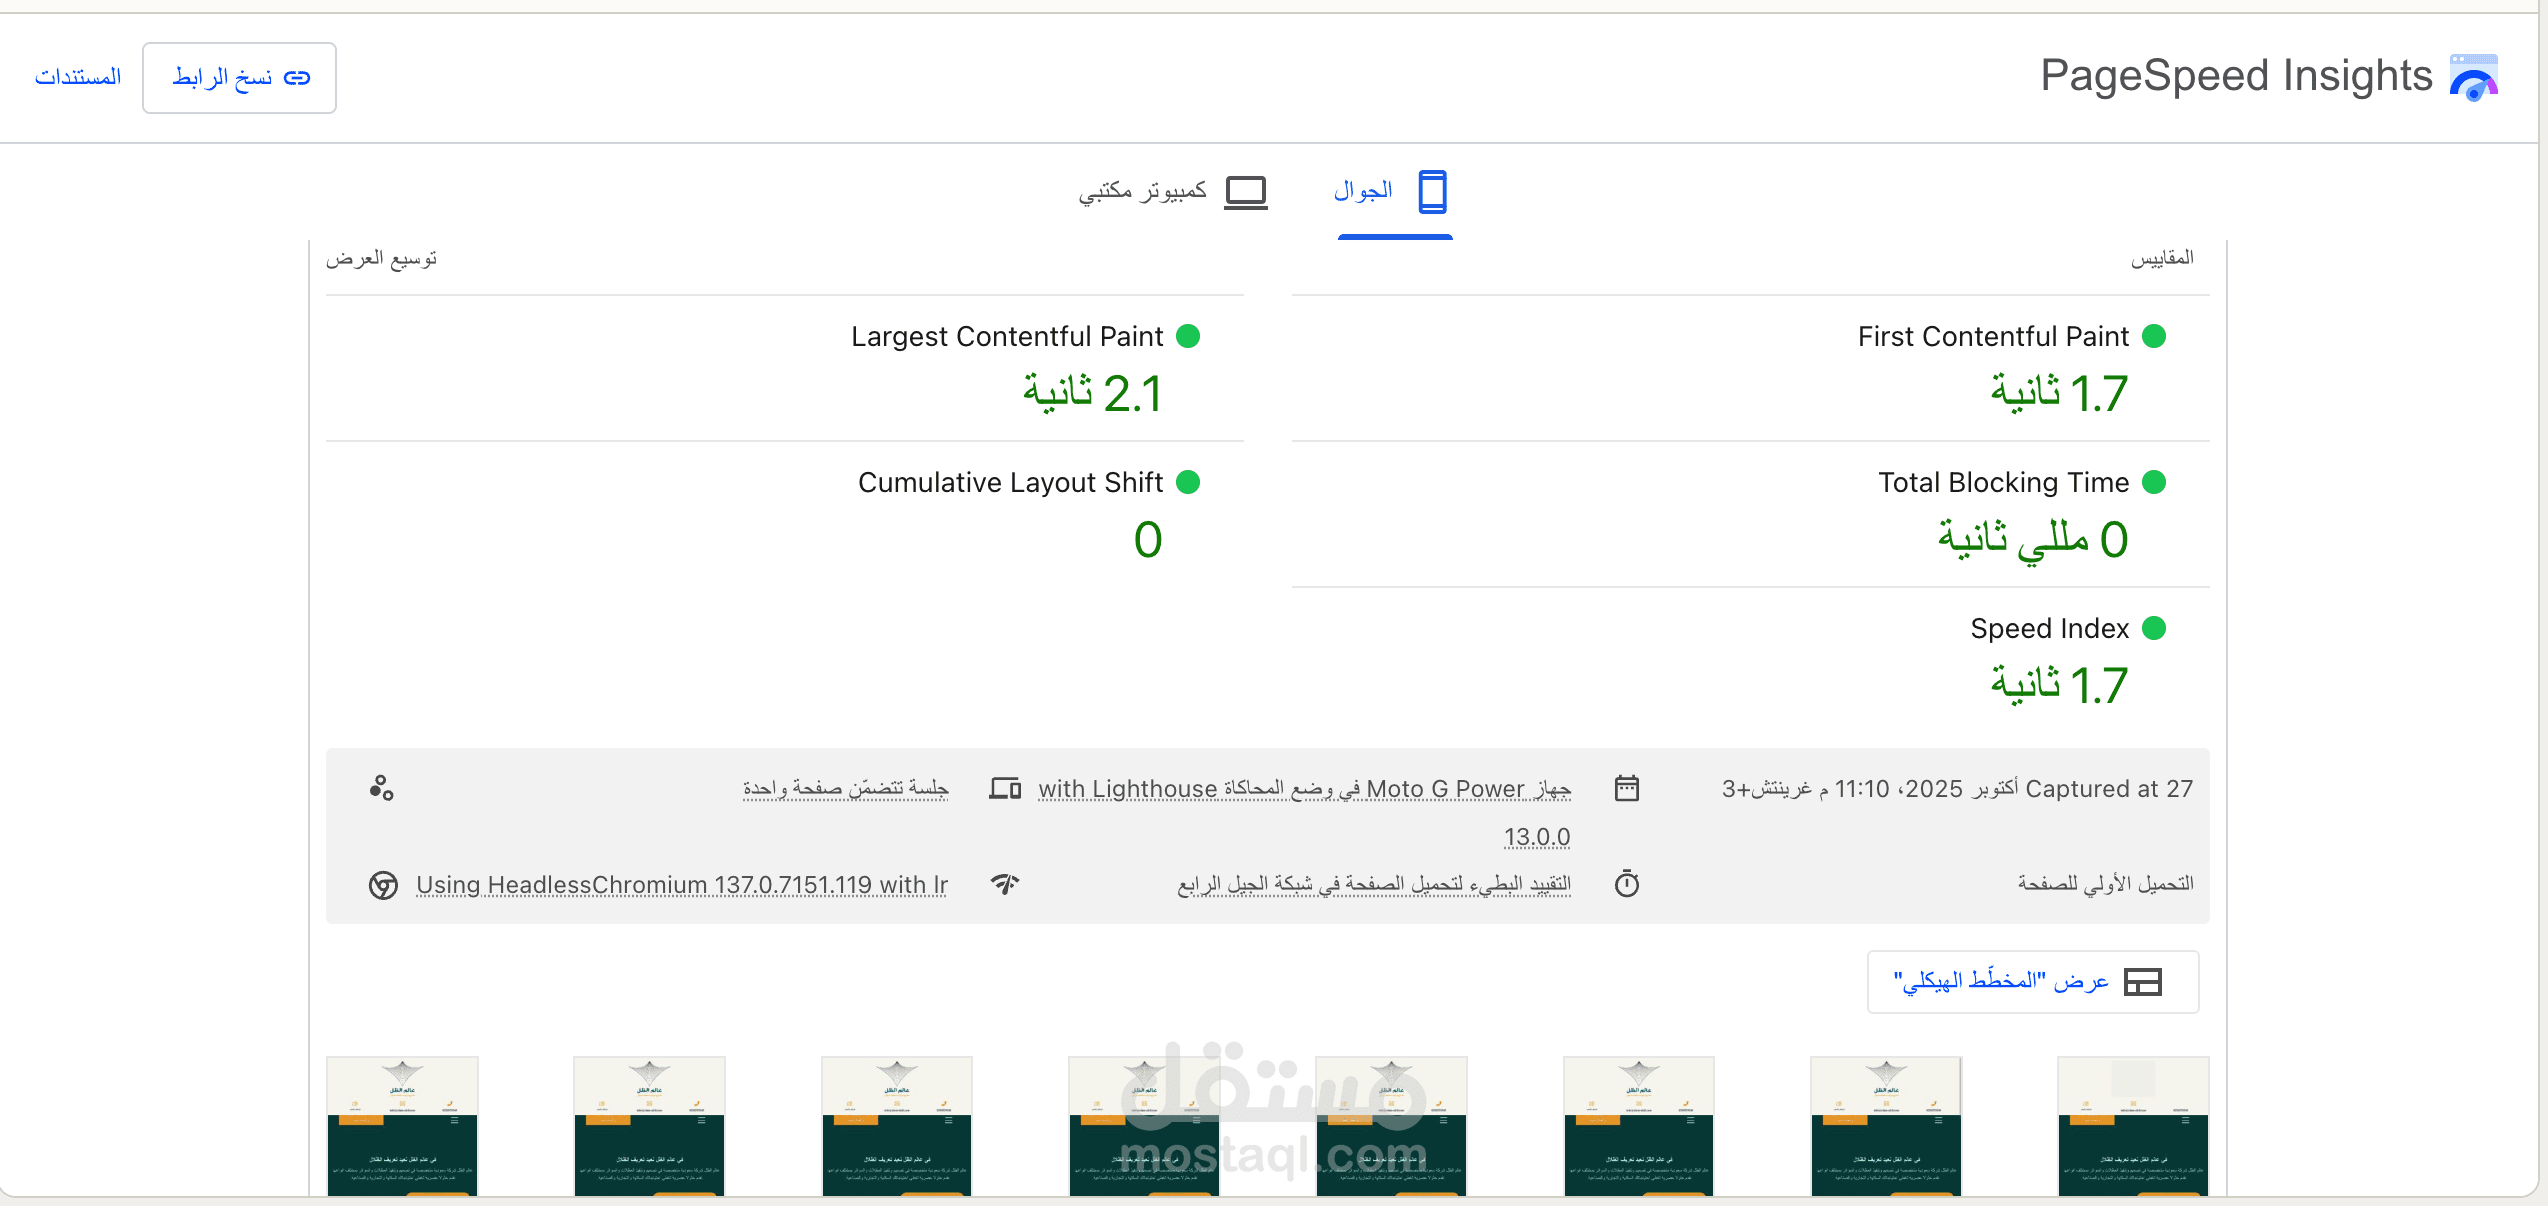Click the devices emulation icon

coord(1005,788)
